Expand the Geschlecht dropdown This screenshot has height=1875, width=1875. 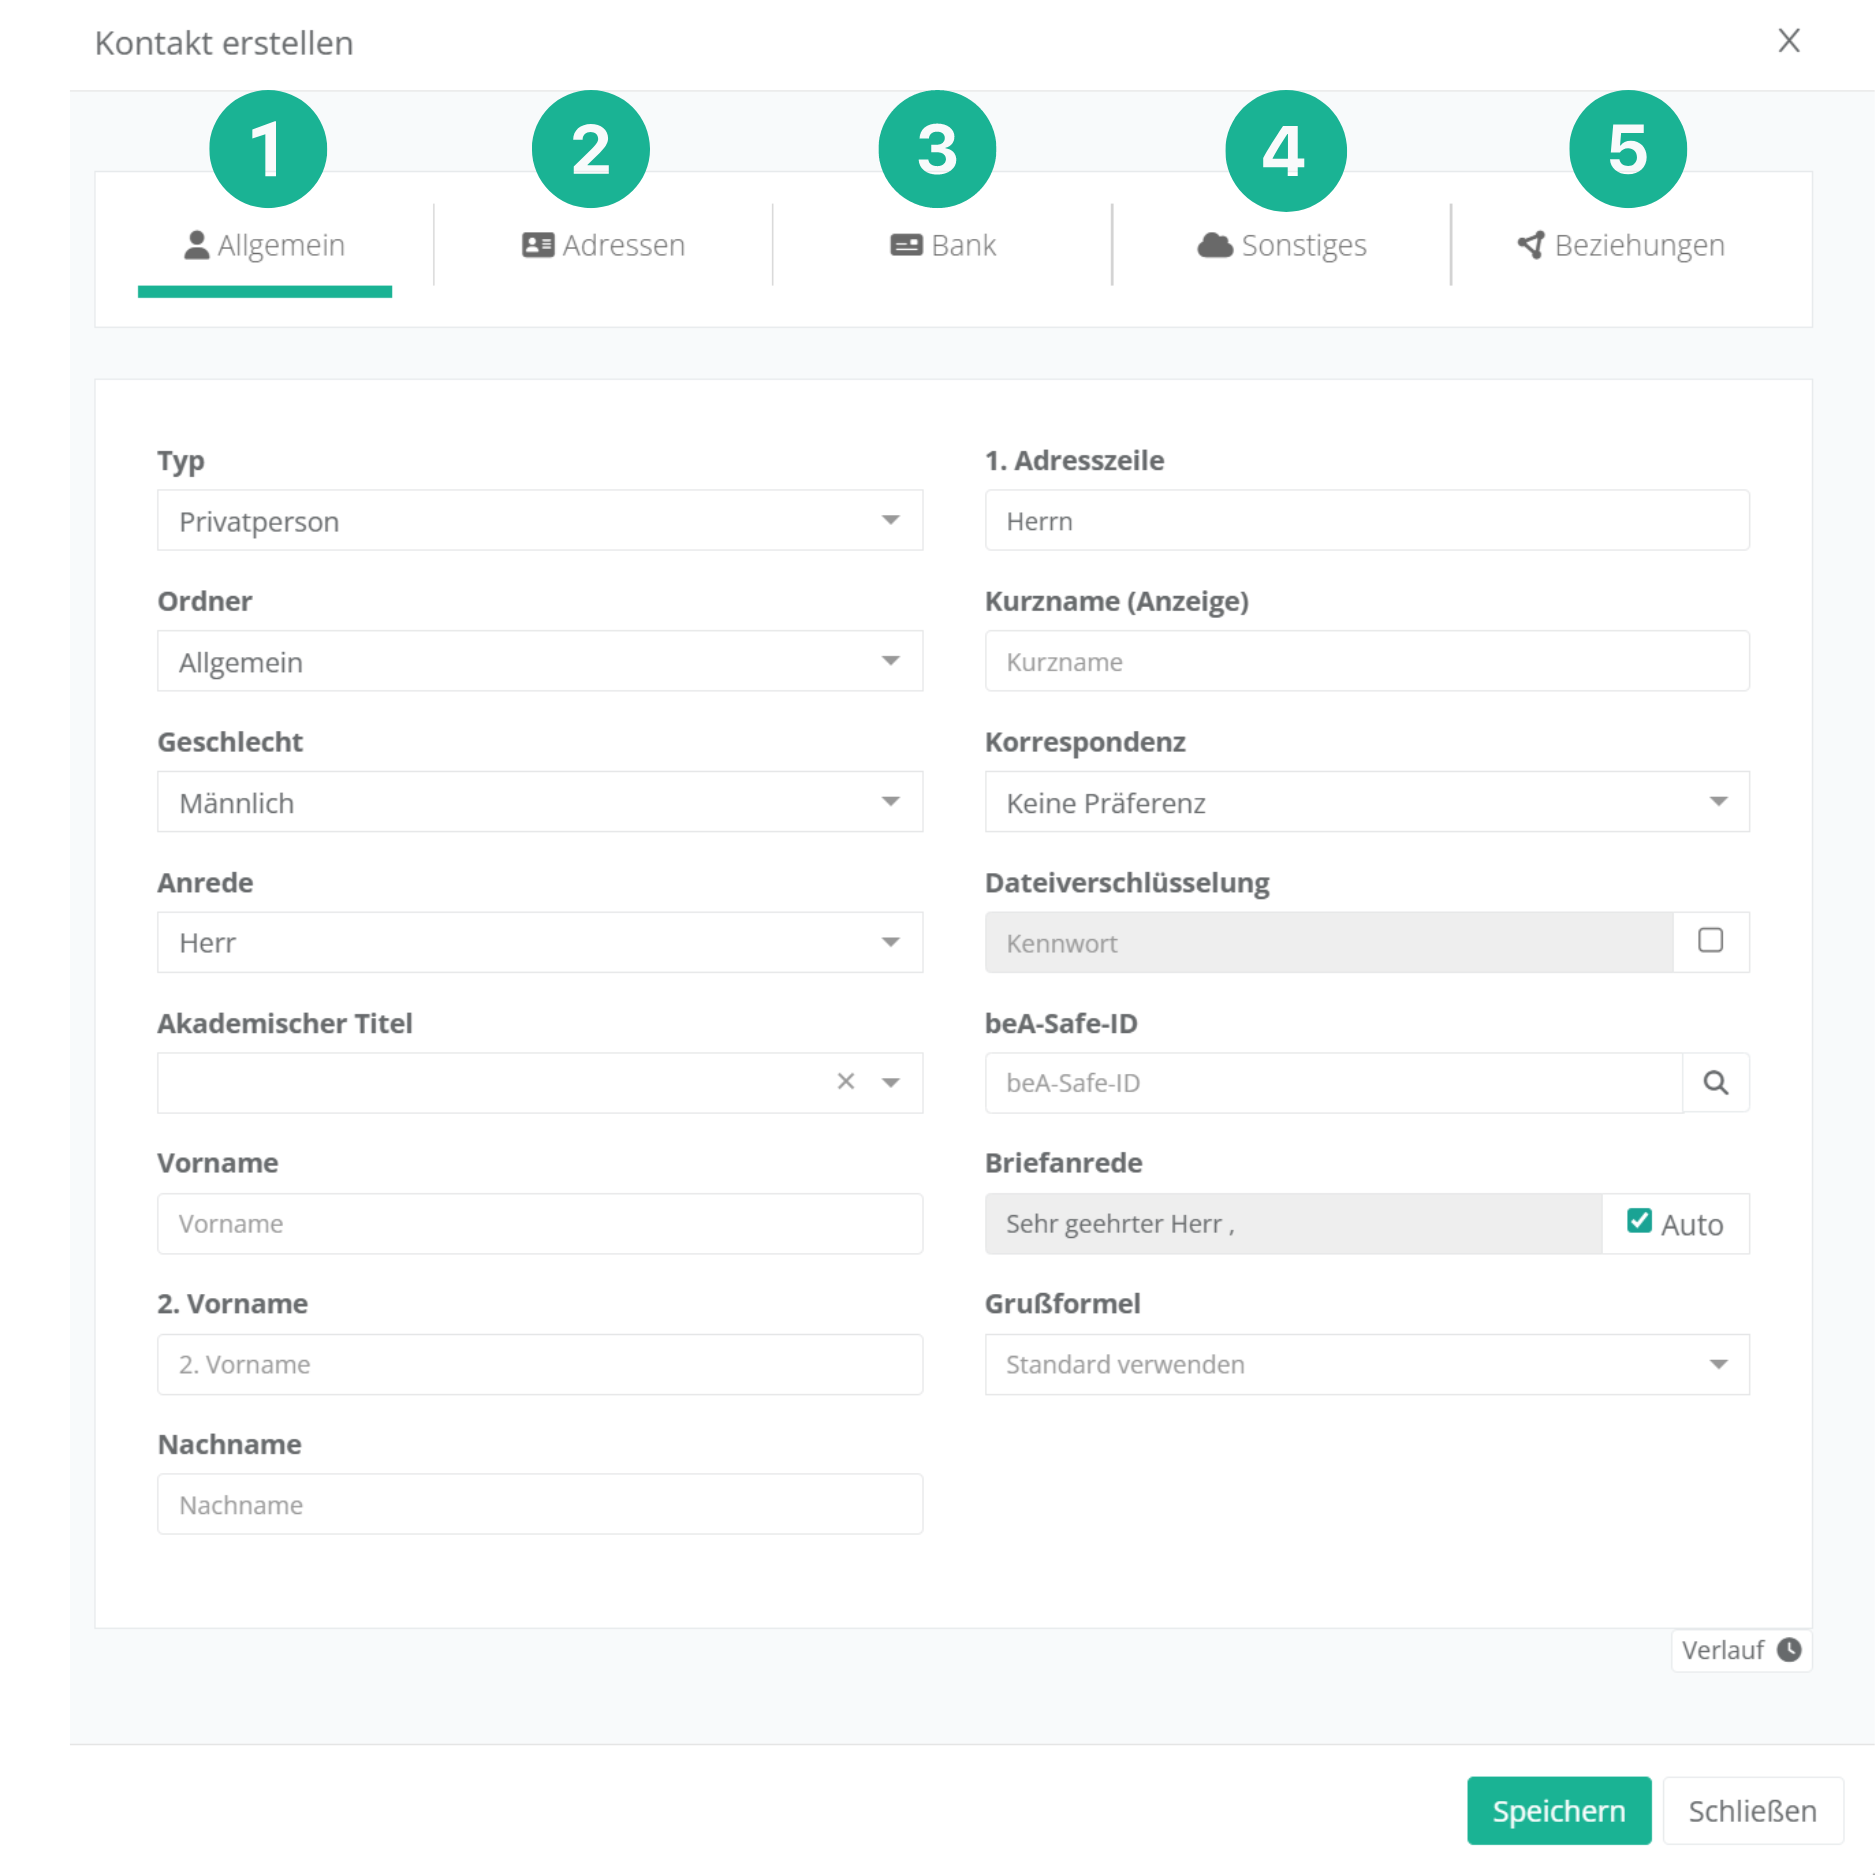pyautogui.click(x=539, y=802)
